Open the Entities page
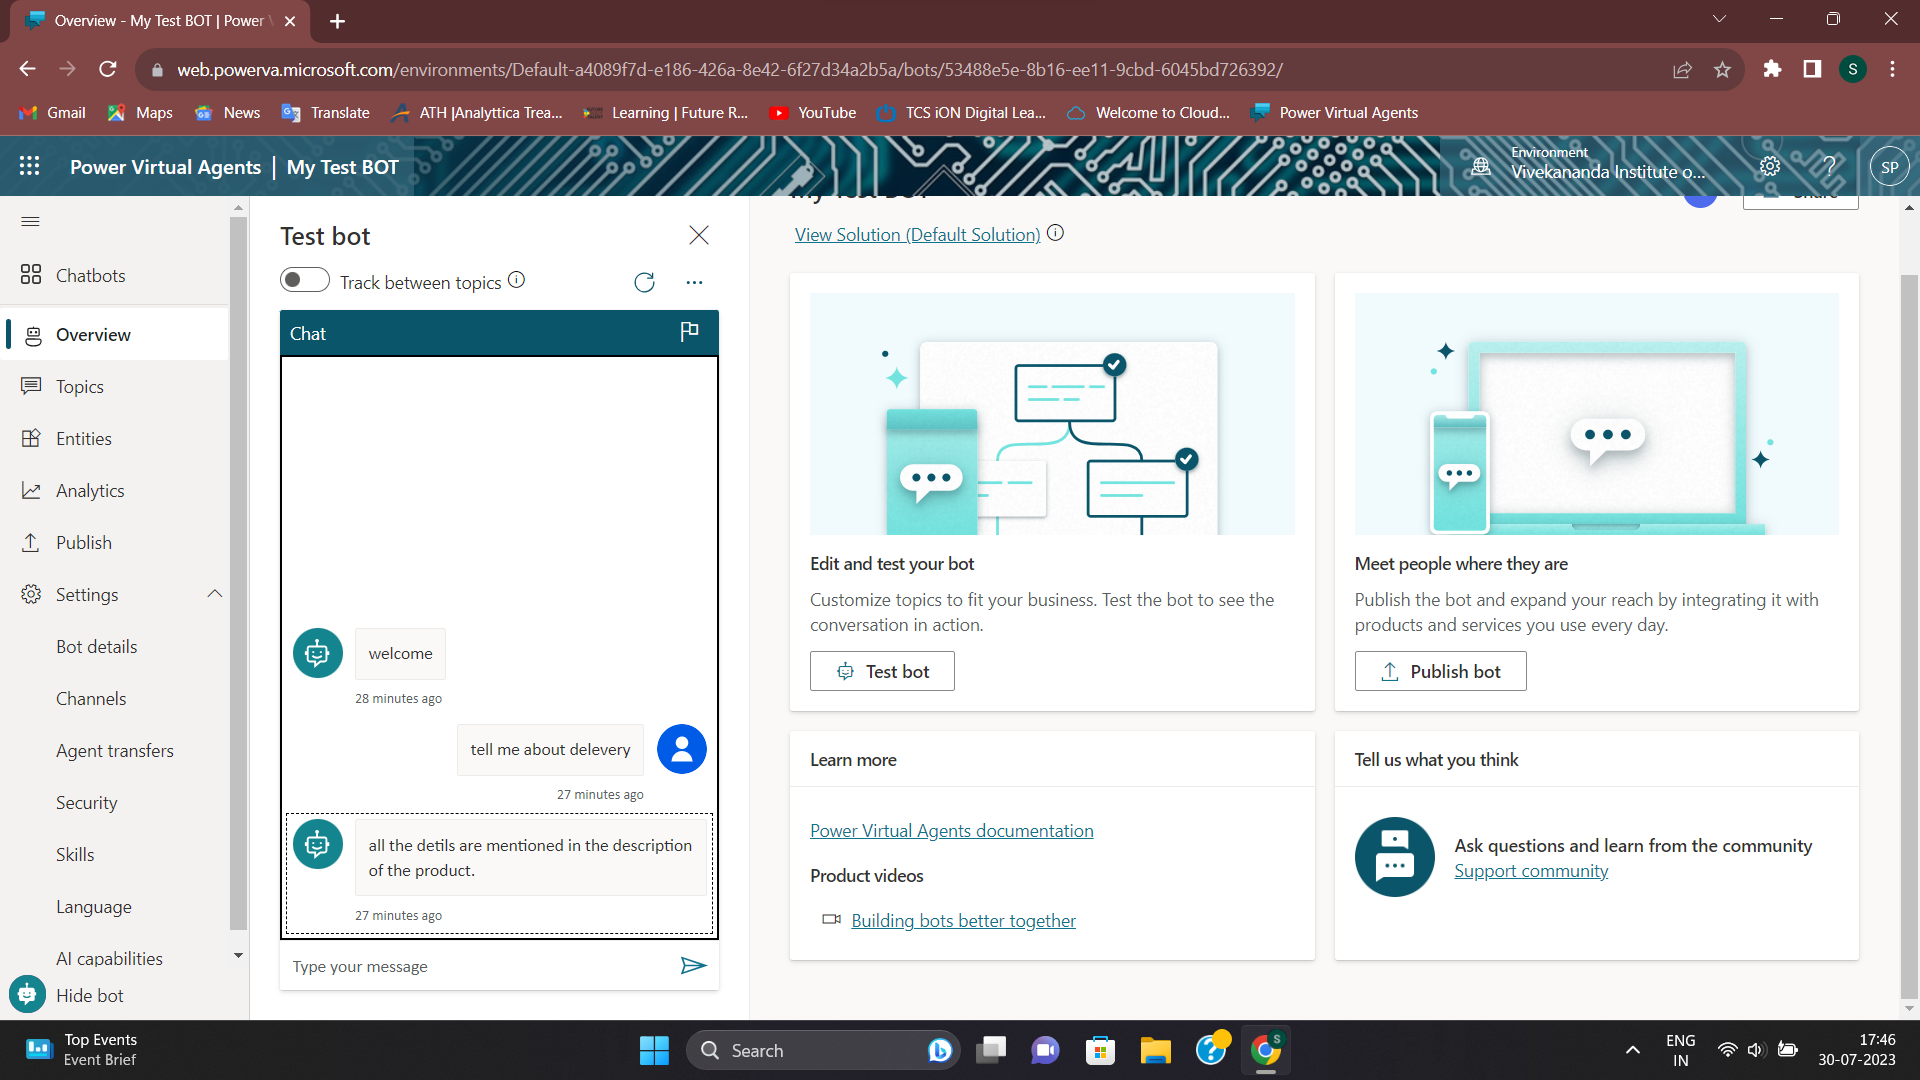 (84, 438)
